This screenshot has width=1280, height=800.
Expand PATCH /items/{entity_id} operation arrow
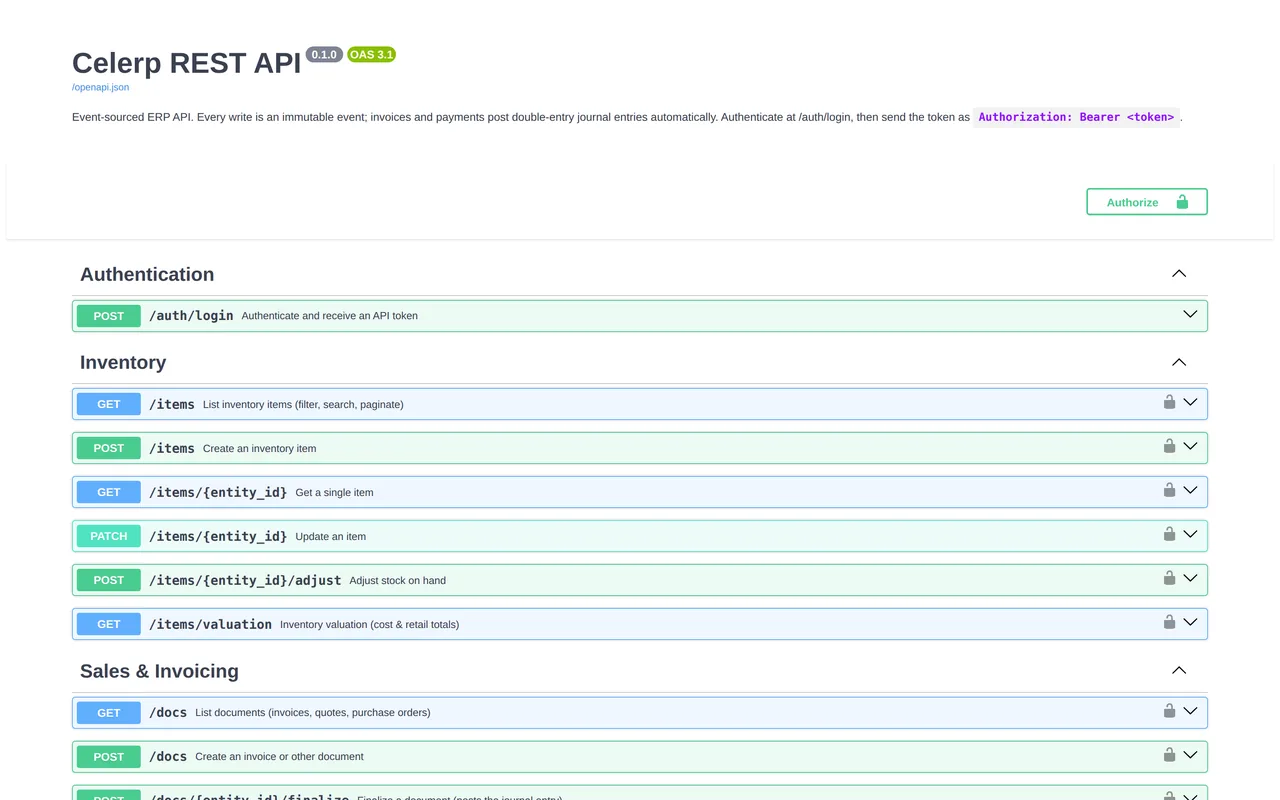pyautogui.click(x=1190, y=534)
